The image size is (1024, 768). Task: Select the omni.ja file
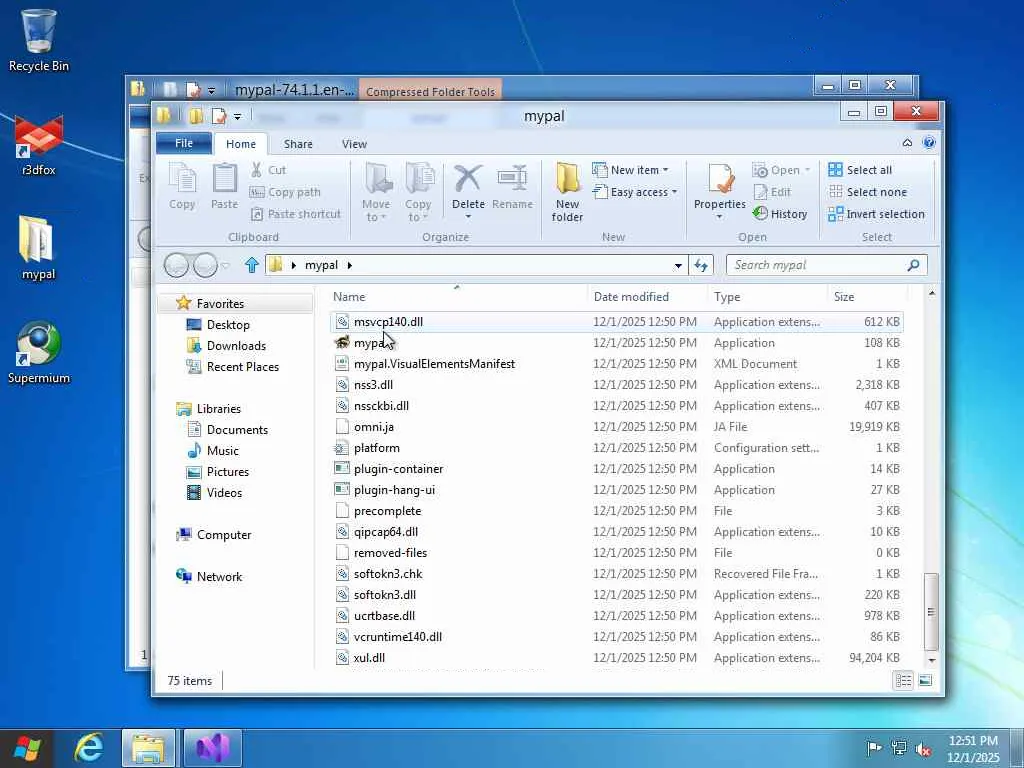[x=617, y=426]
